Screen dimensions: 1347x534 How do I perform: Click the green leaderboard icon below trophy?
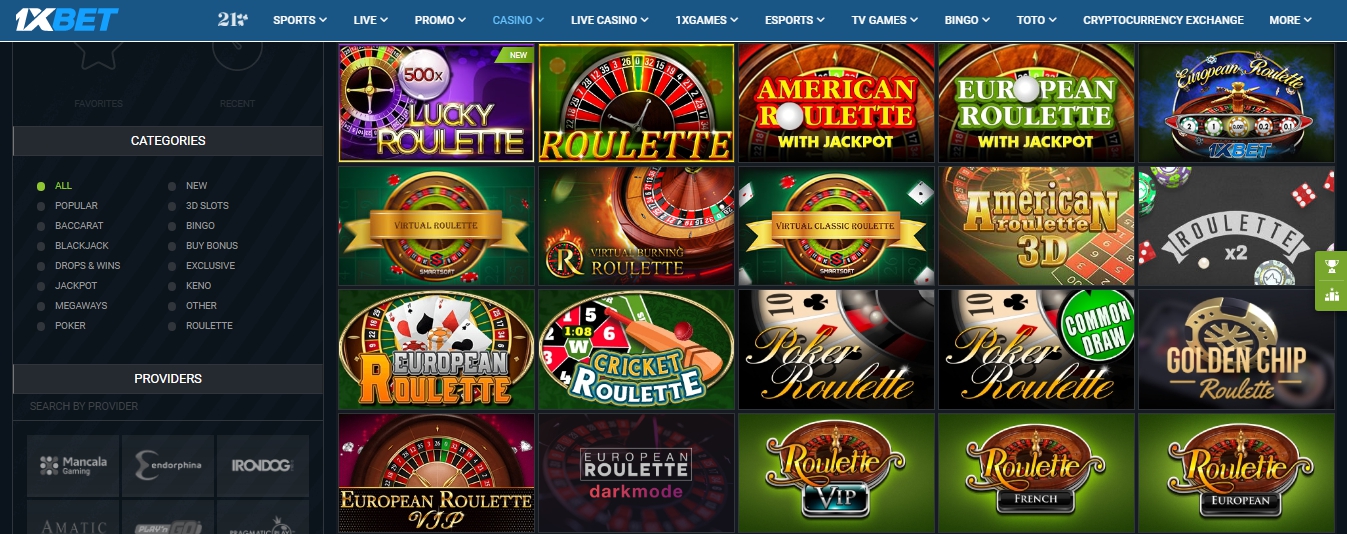point(1331,294)
